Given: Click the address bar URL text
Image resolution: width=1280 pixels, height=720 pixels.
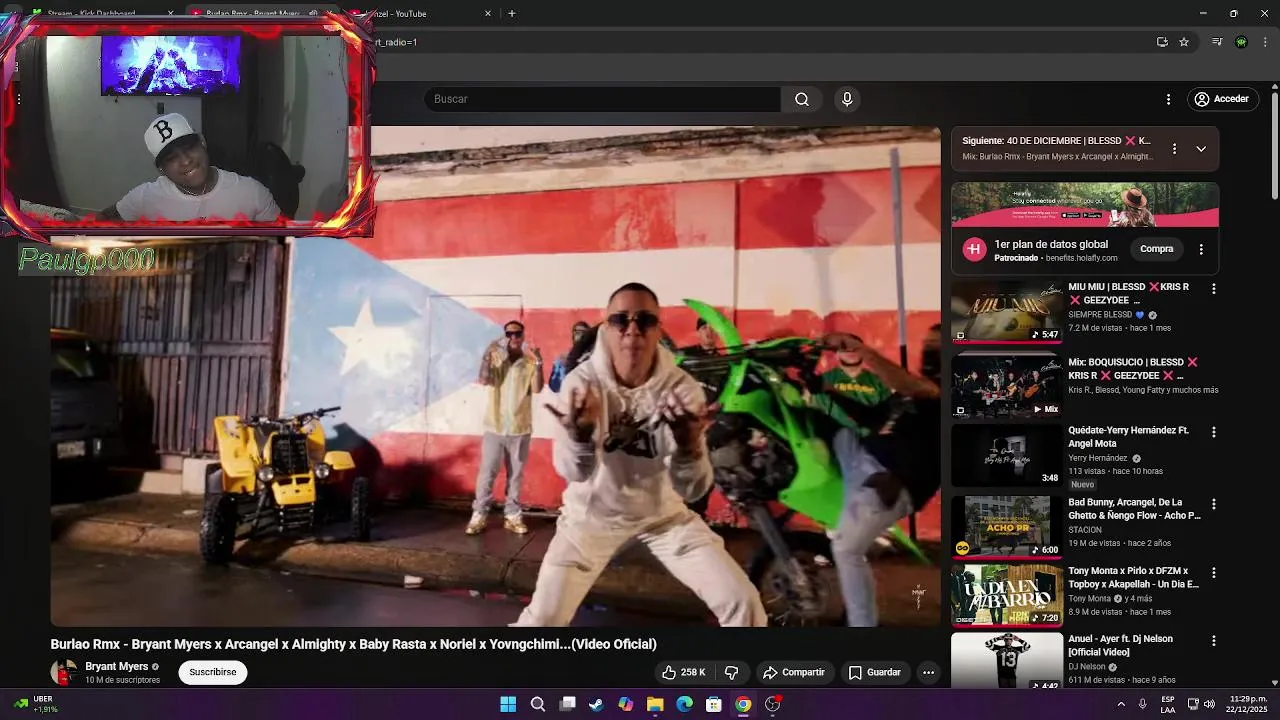Looking at the screenshot, I should (x=395, y=42).
